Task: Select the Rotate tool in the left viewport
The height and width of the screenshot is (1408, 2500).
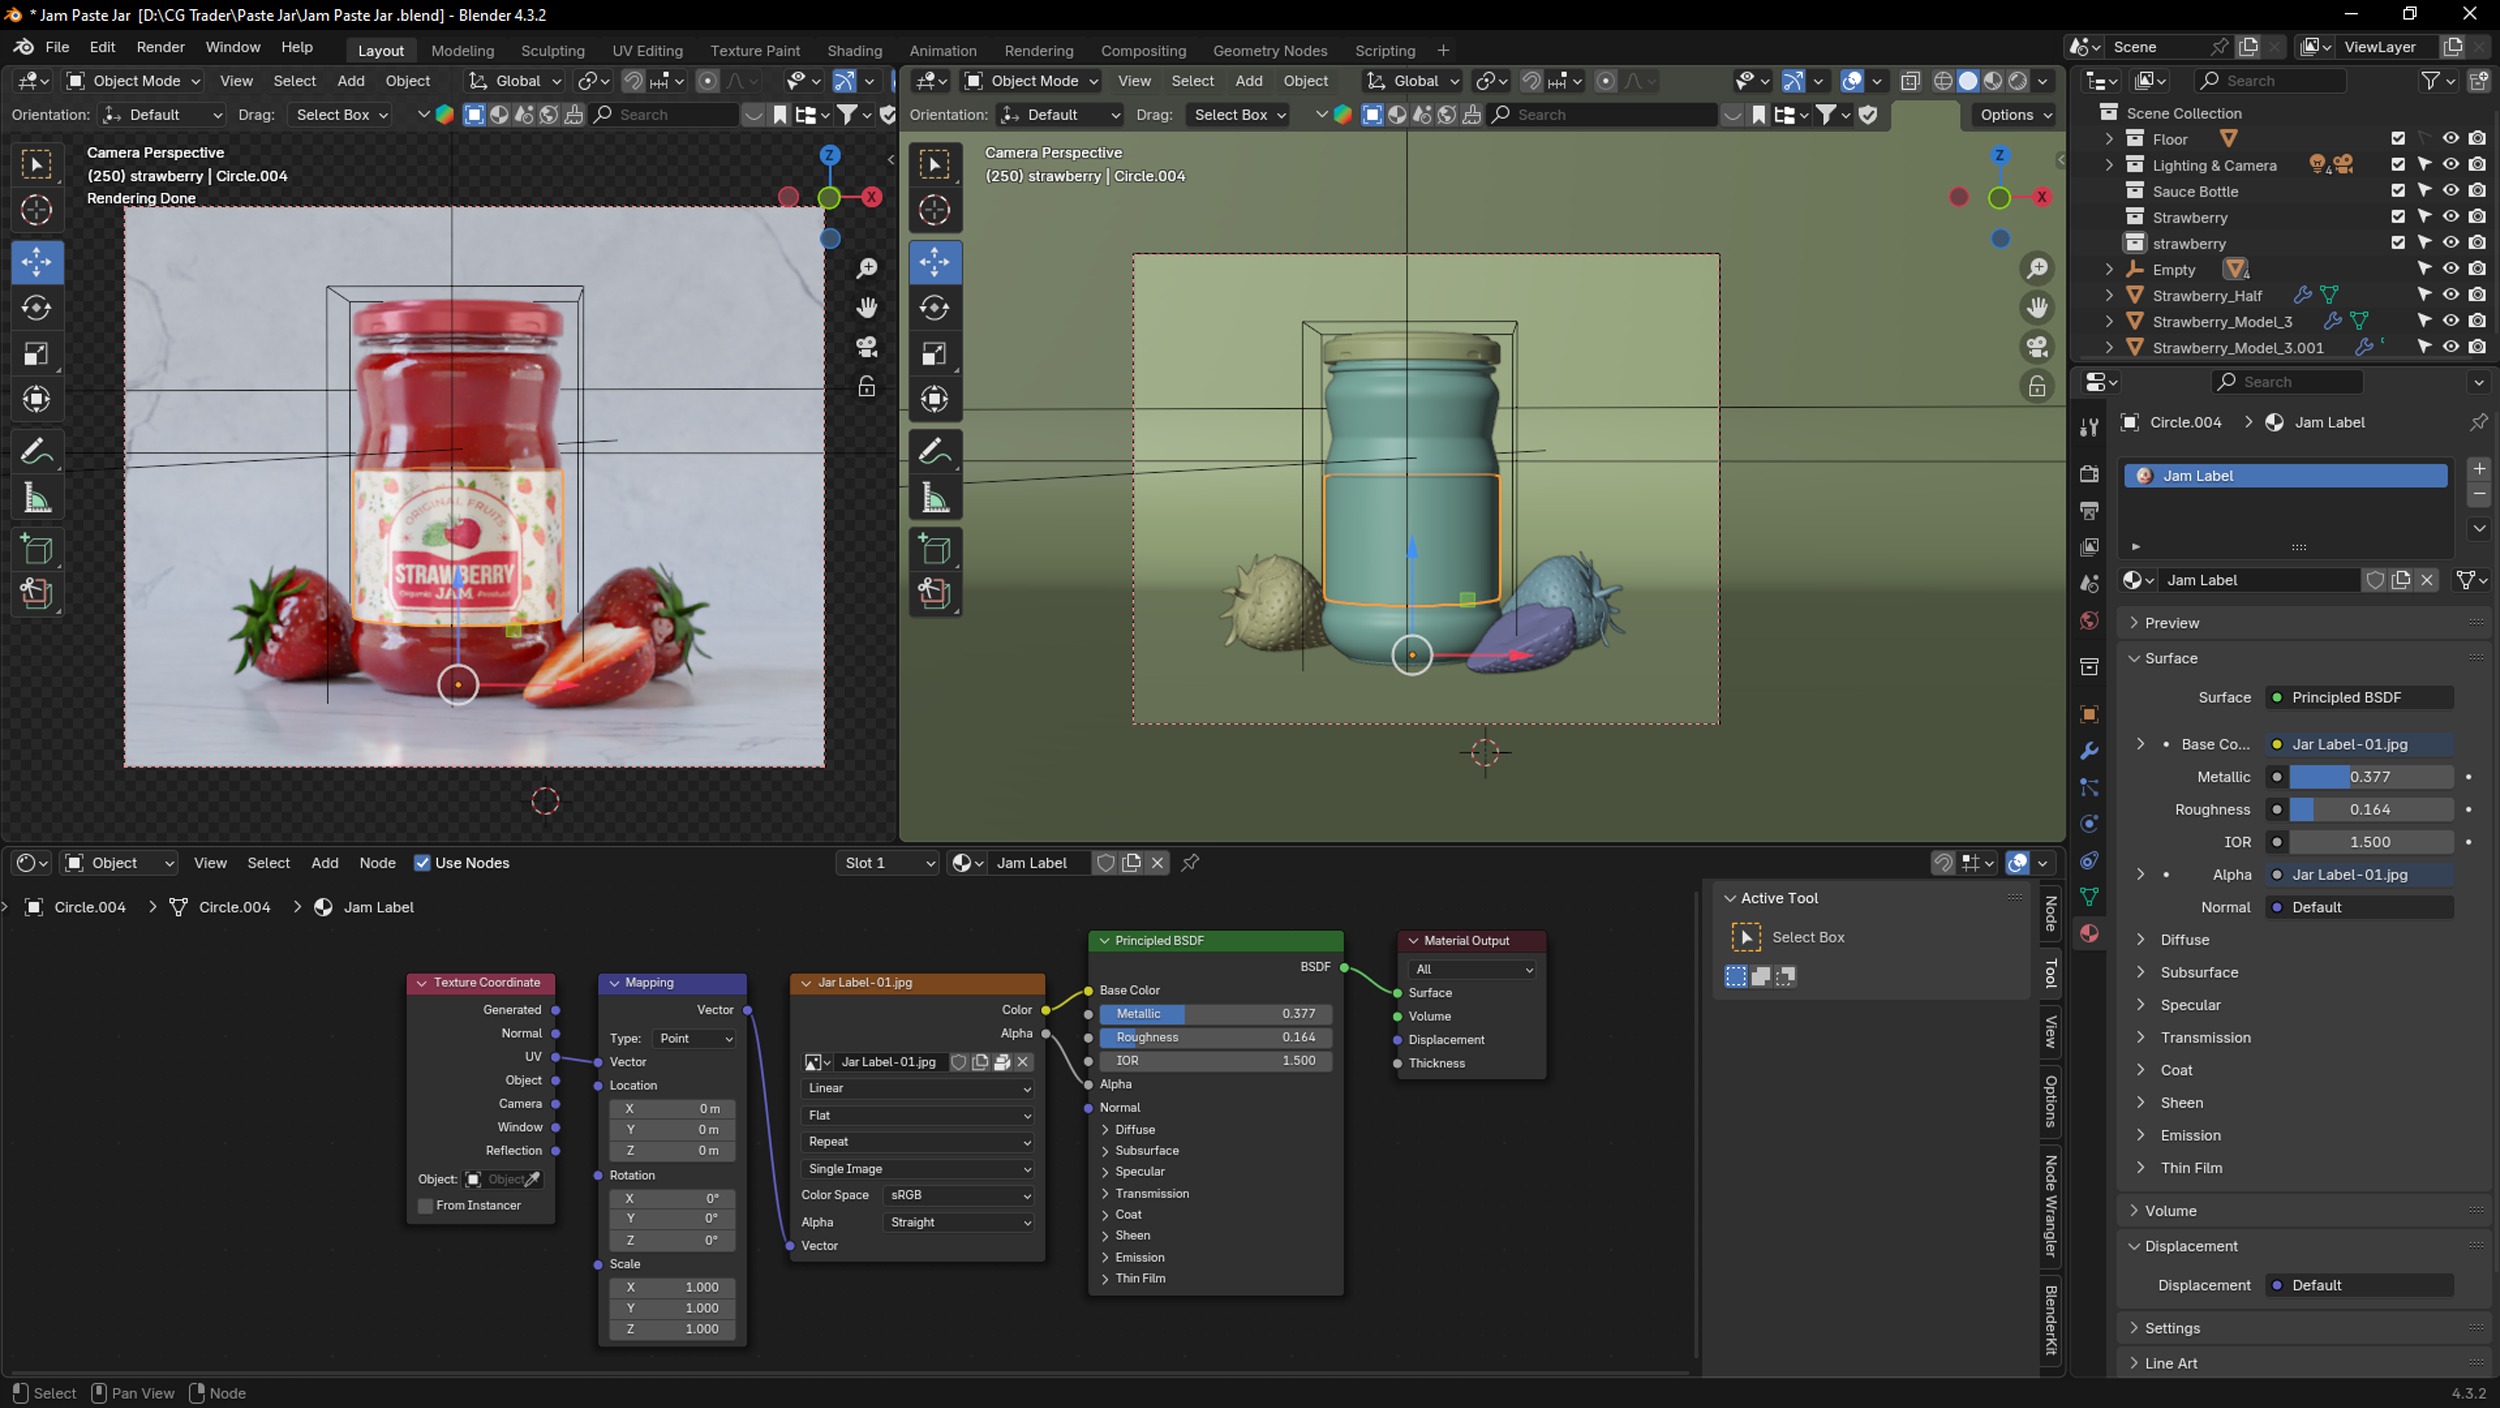Action: click(x=37, y=308)
